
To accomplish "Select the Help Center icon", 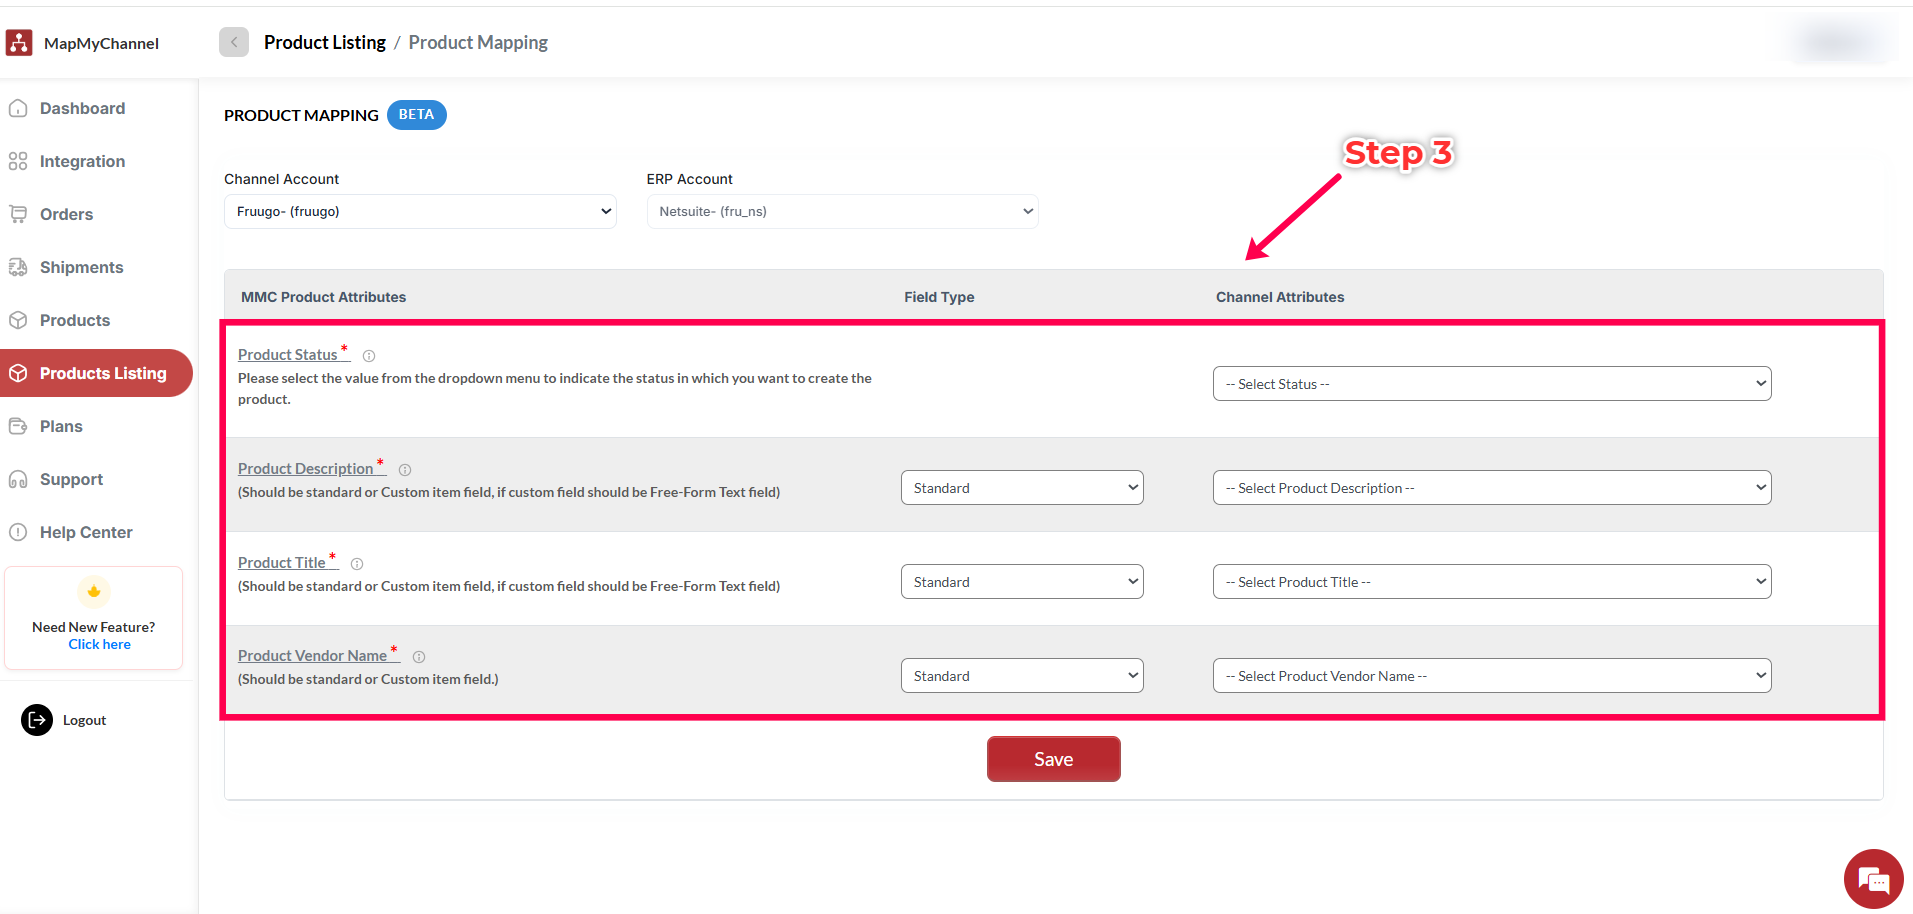I will (x=19, y=532).
